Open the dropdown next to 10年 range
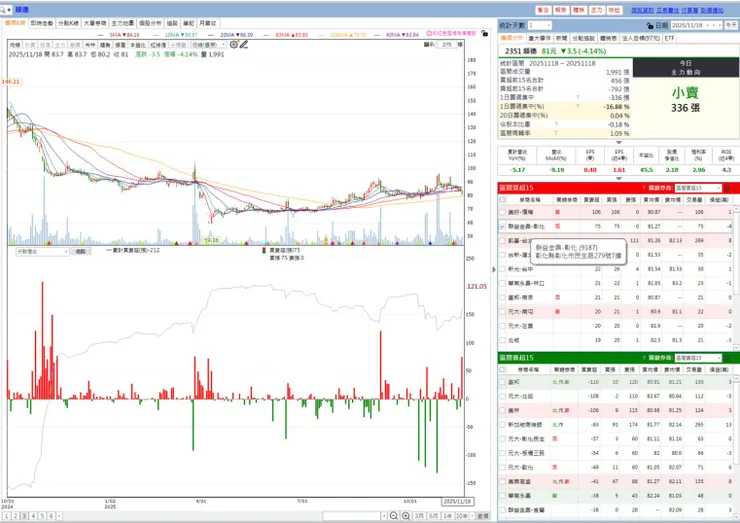Screen dimensions: 740x523 pyautogui.click(x=471, y=516)
